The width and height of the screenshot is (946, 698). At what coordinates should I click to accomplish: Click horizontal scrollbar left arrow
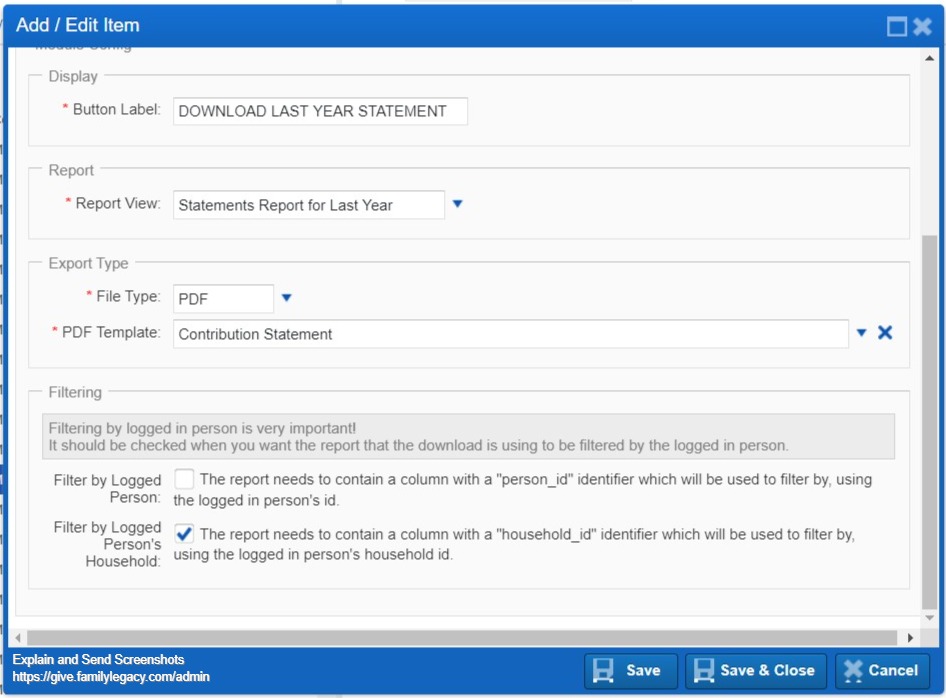(x=18, y=638)
